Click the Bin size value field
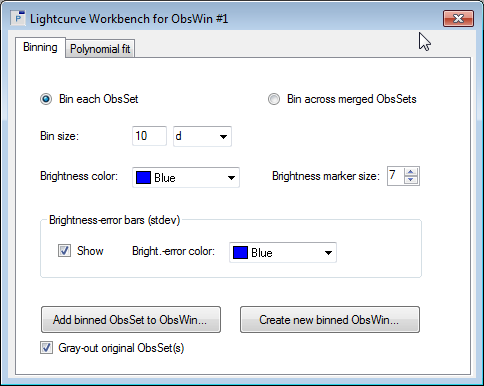This screenshot has height=386, width=484. [149, 136]
